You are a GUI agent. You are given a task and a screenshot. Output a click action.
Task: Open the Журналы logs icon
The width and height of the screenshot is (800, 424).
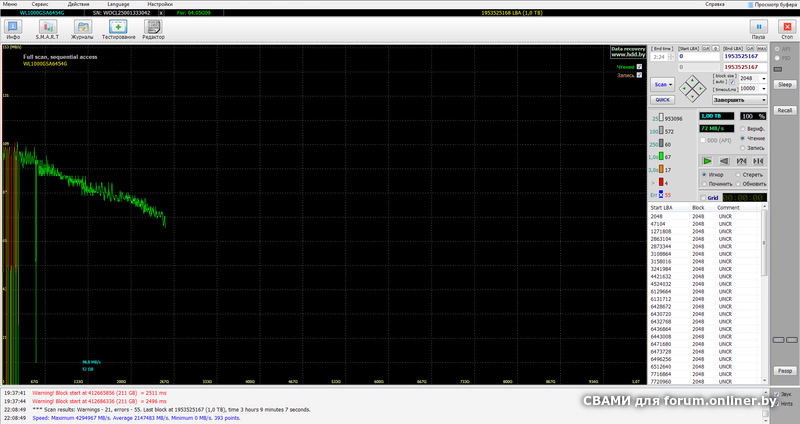click(82, 30)
